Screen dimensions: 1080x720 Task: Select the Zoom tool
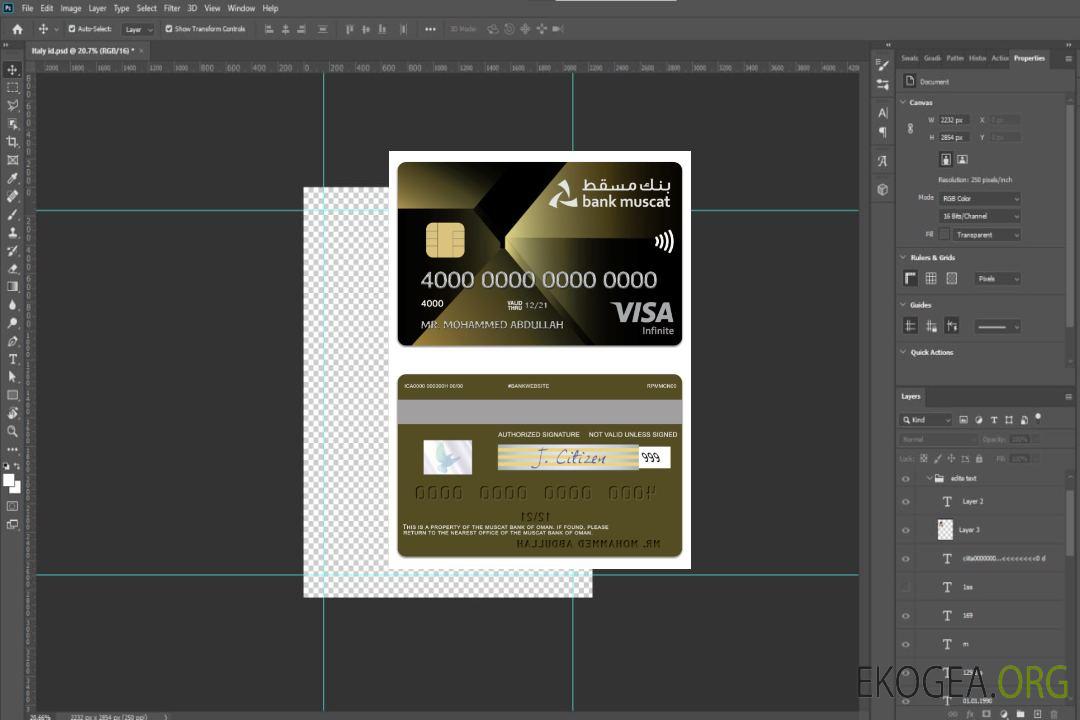pyautogui.click(x=12, y=431)
